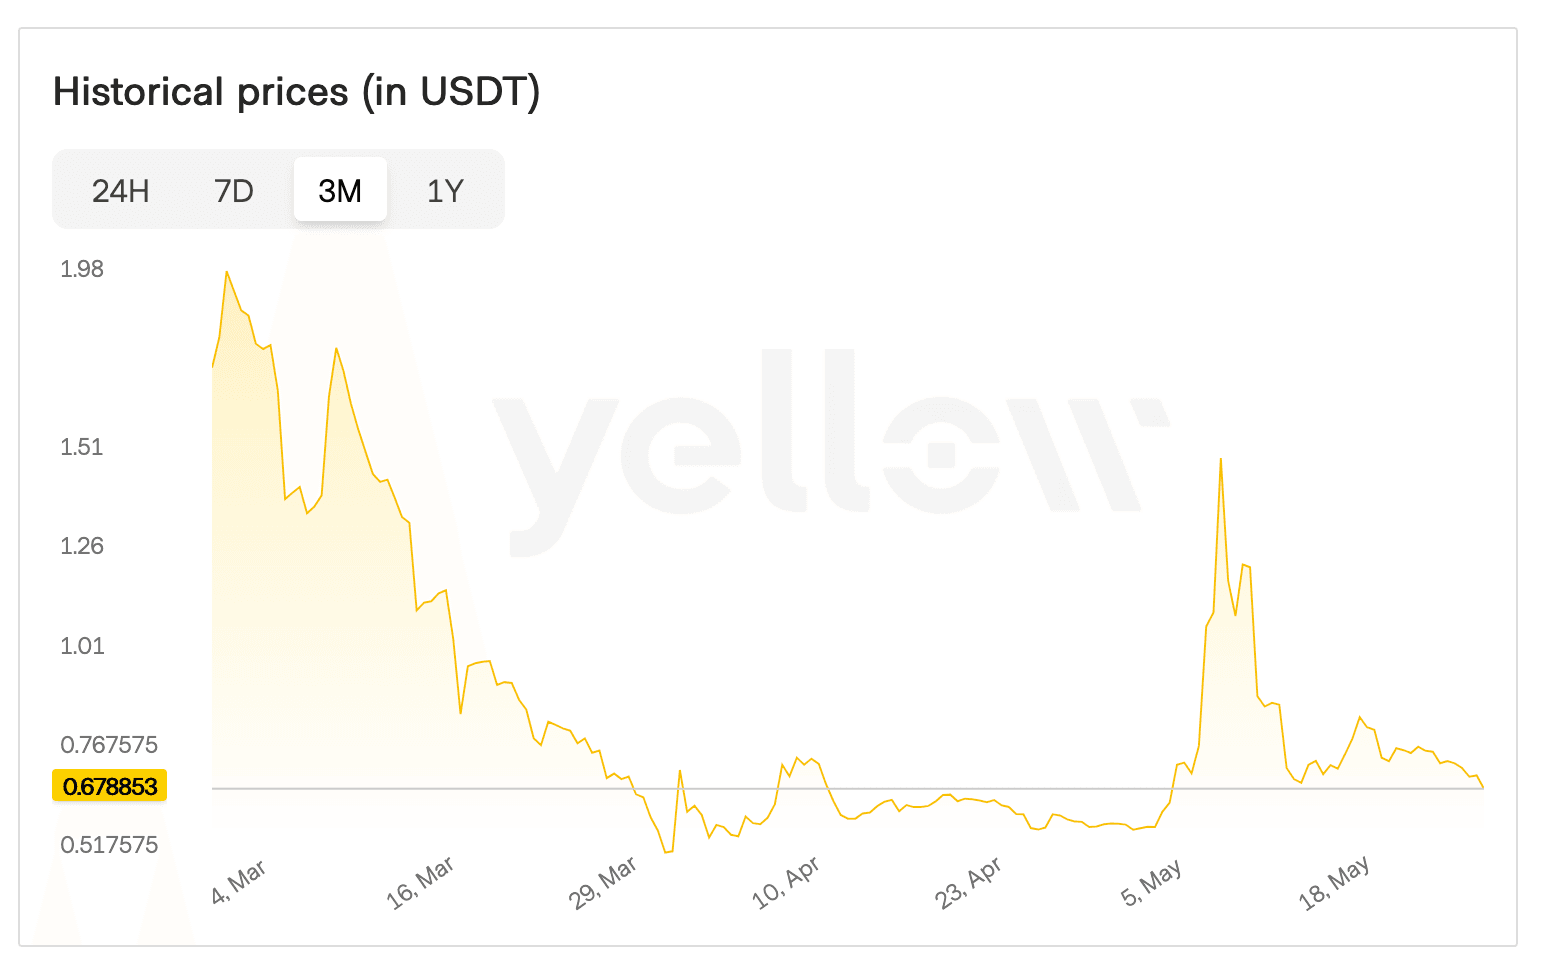Click the '10, Apr' date axis label

(x=786, y=883)
